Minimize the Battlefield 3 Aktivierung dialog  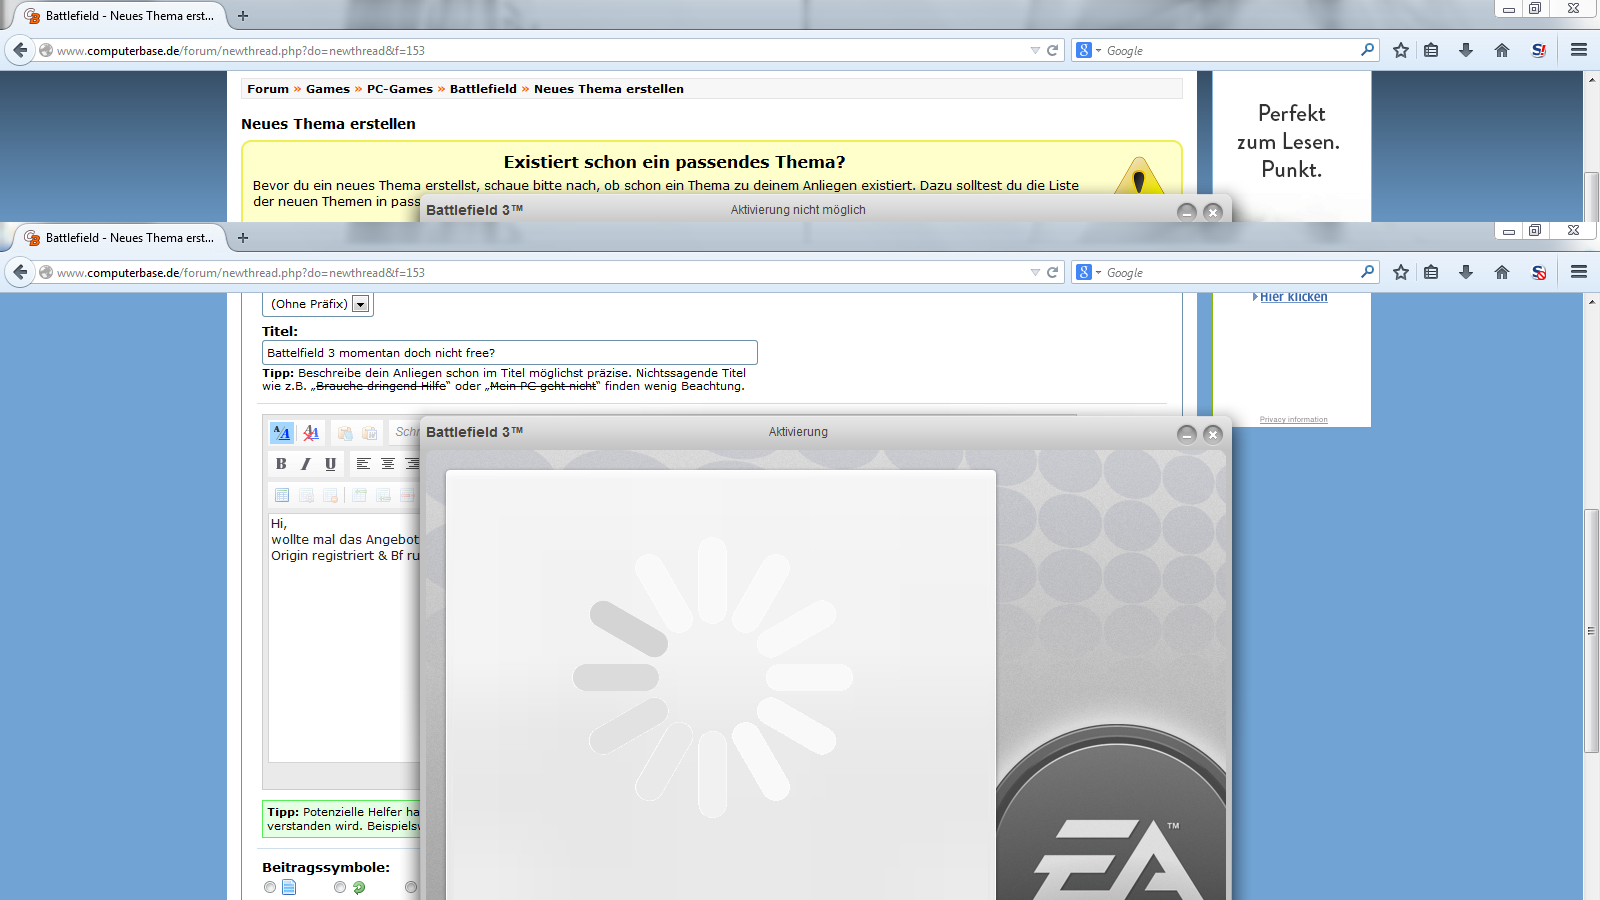coord(1187,434)
